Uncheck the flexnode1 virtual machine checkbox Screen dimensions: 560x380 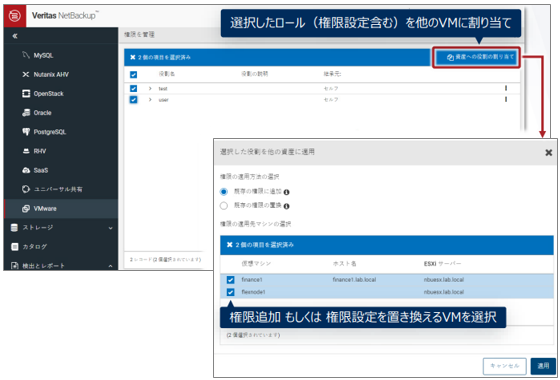[x=230, y=292]
